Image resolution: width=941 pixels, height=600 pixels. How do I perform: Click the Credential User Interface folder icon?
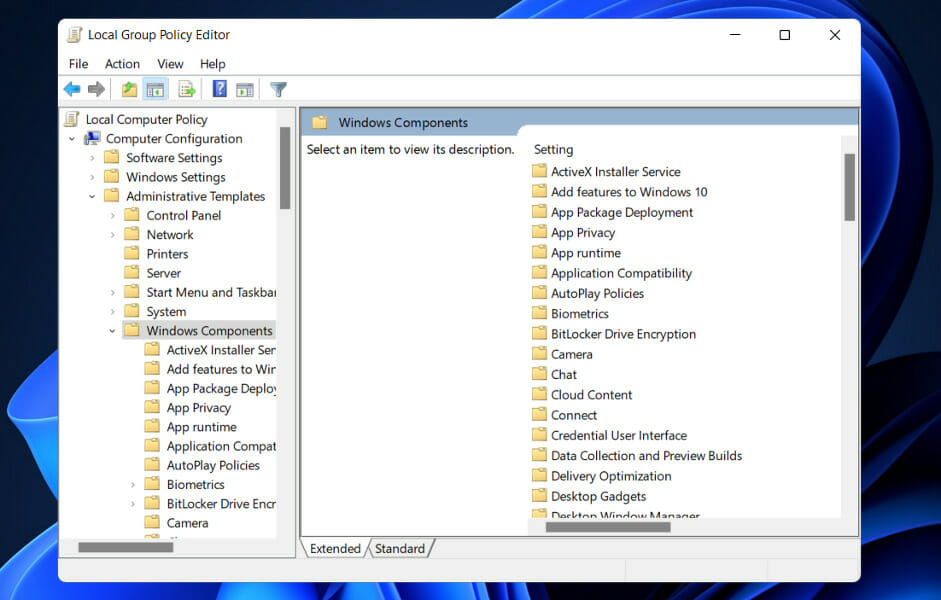point(540,435)
